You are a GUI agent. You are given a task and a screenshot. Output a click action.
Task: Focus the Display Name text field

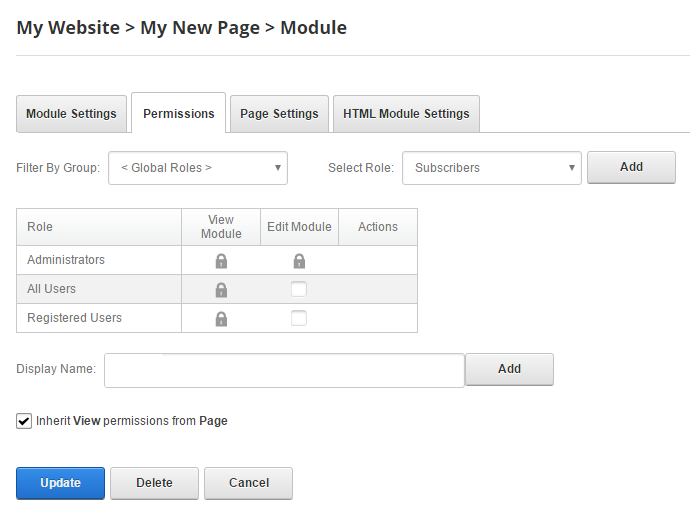pos(284,370)
